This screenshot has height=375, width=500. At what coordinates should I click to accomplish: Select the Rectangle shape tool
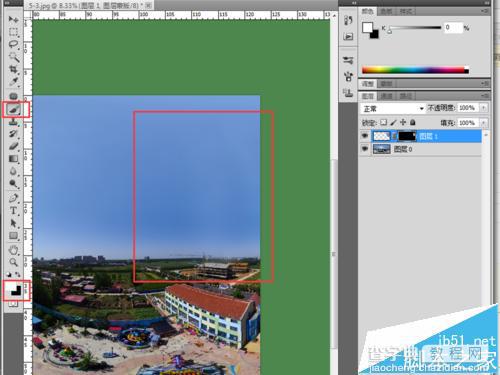(13, 236)
